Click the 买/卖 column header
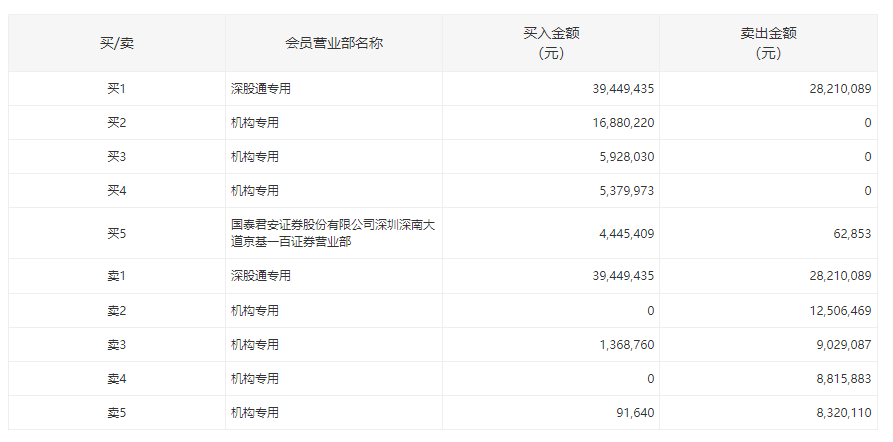Screen dimensions: 893x442 coord(117,43)
